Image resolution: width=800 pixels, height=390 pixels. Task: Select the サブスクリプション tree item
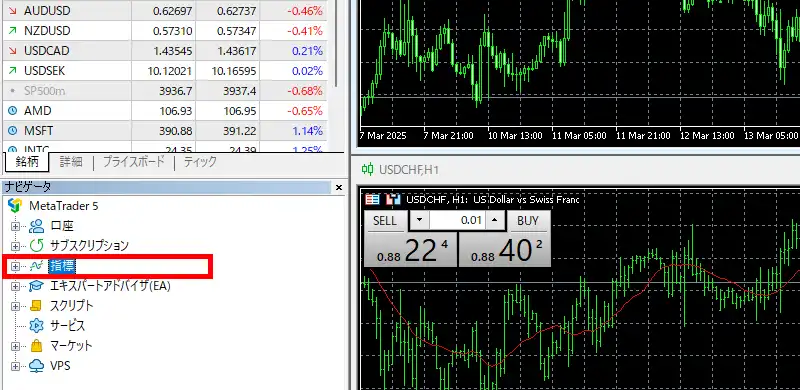pyautogui.click(x=89, y=246)
